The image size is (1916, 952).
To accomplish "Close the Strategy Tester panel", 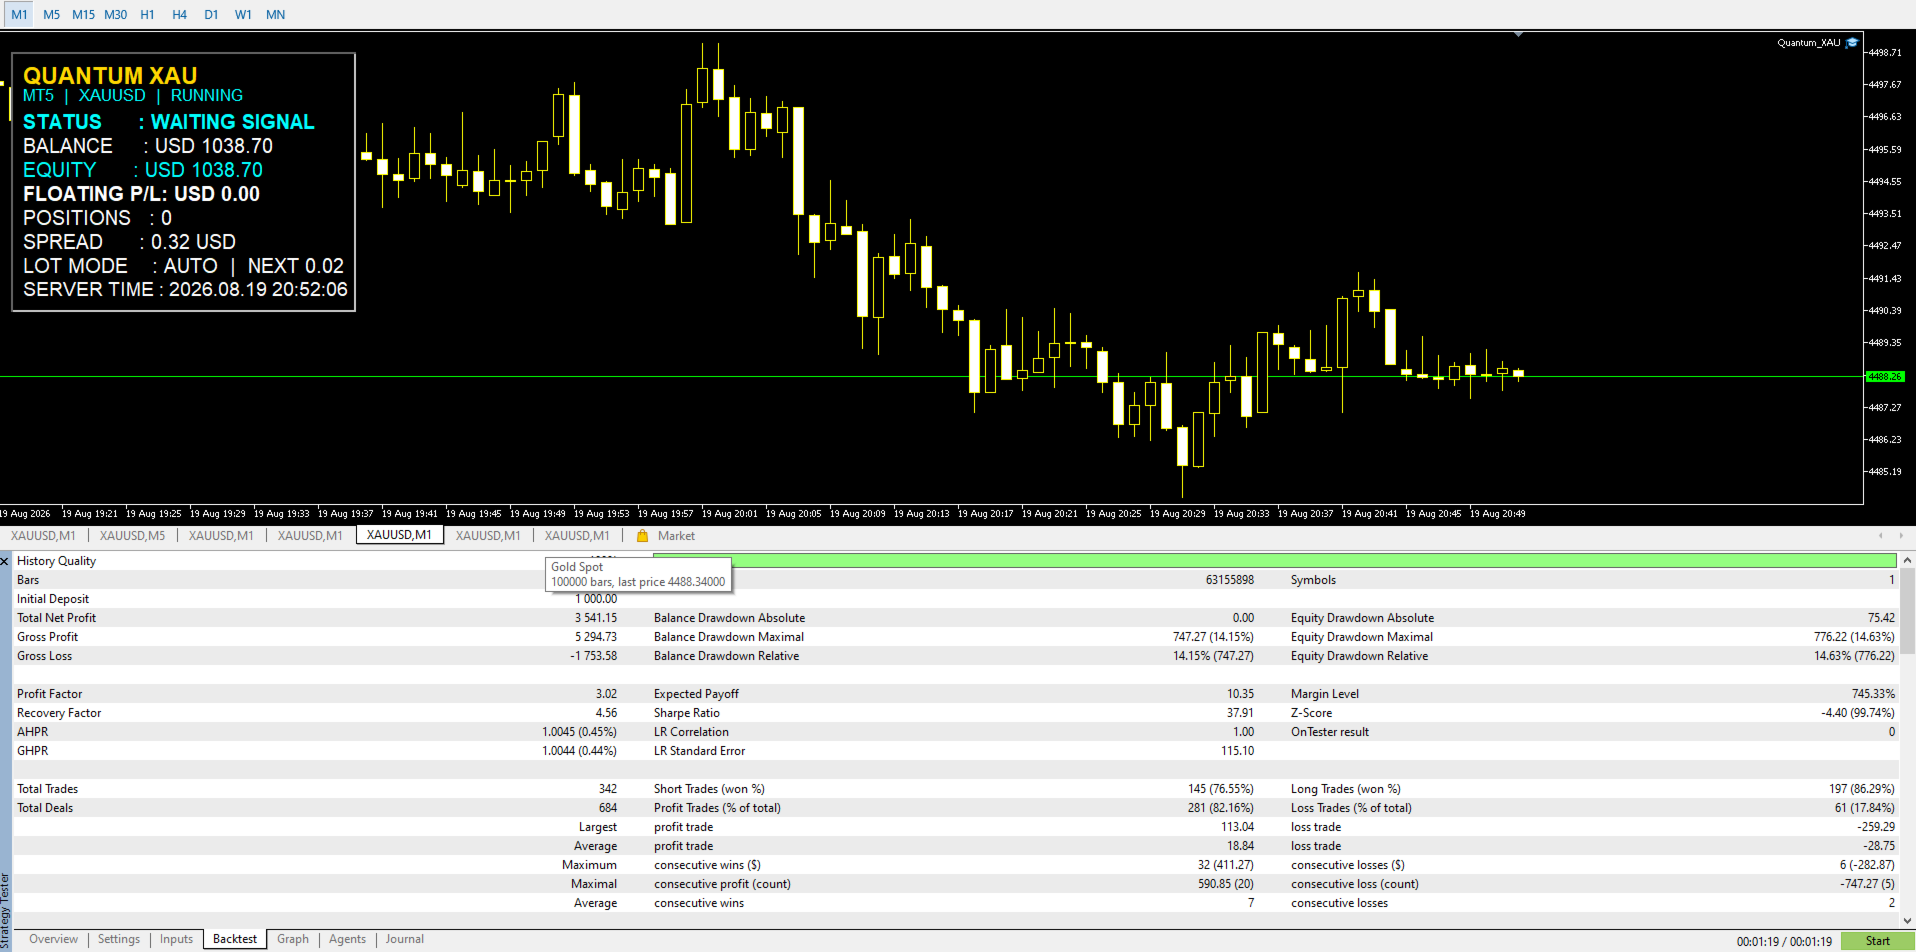I will 5,561.
